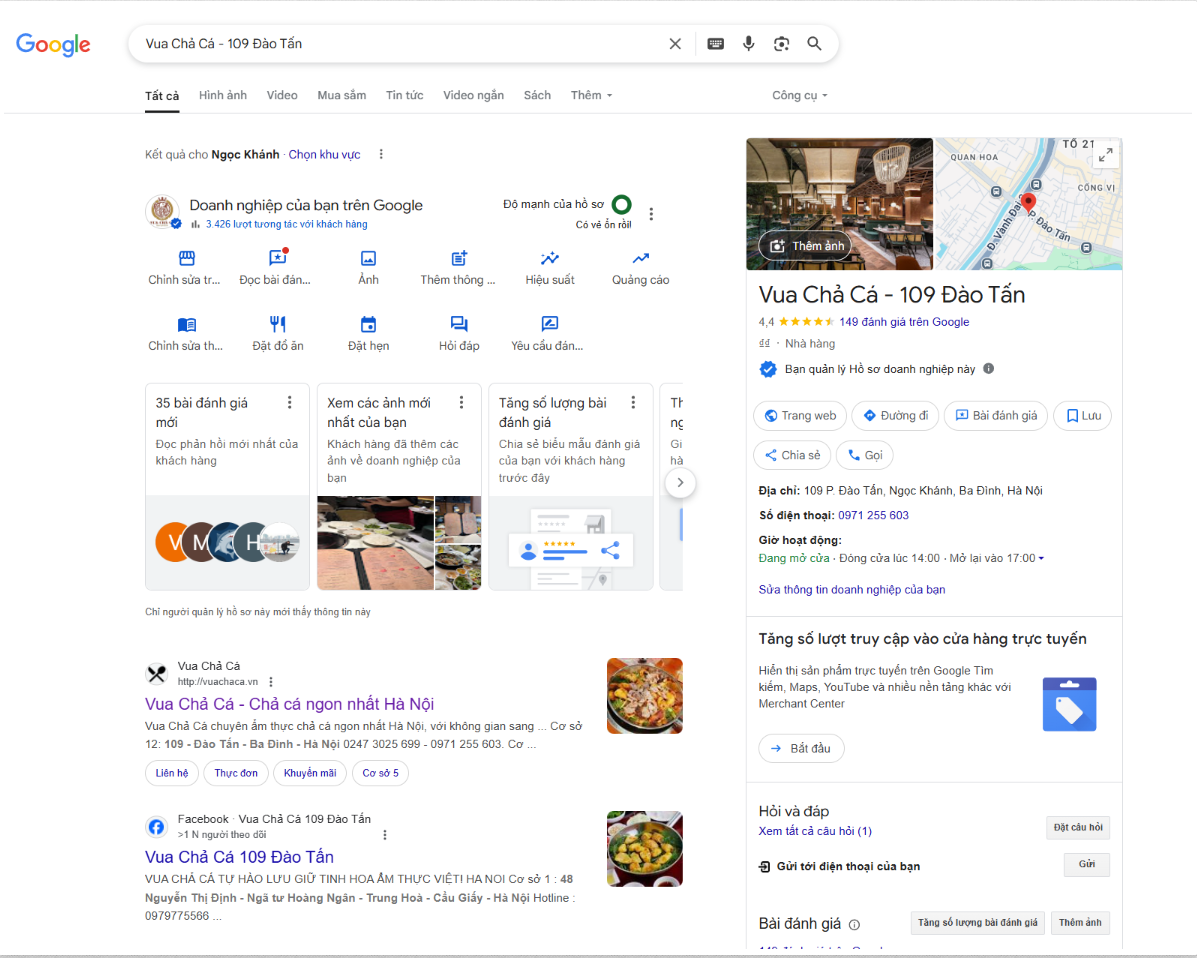
Task: Click the Lưu save button
Action: pyautogui.click(x=1082, y=415)
